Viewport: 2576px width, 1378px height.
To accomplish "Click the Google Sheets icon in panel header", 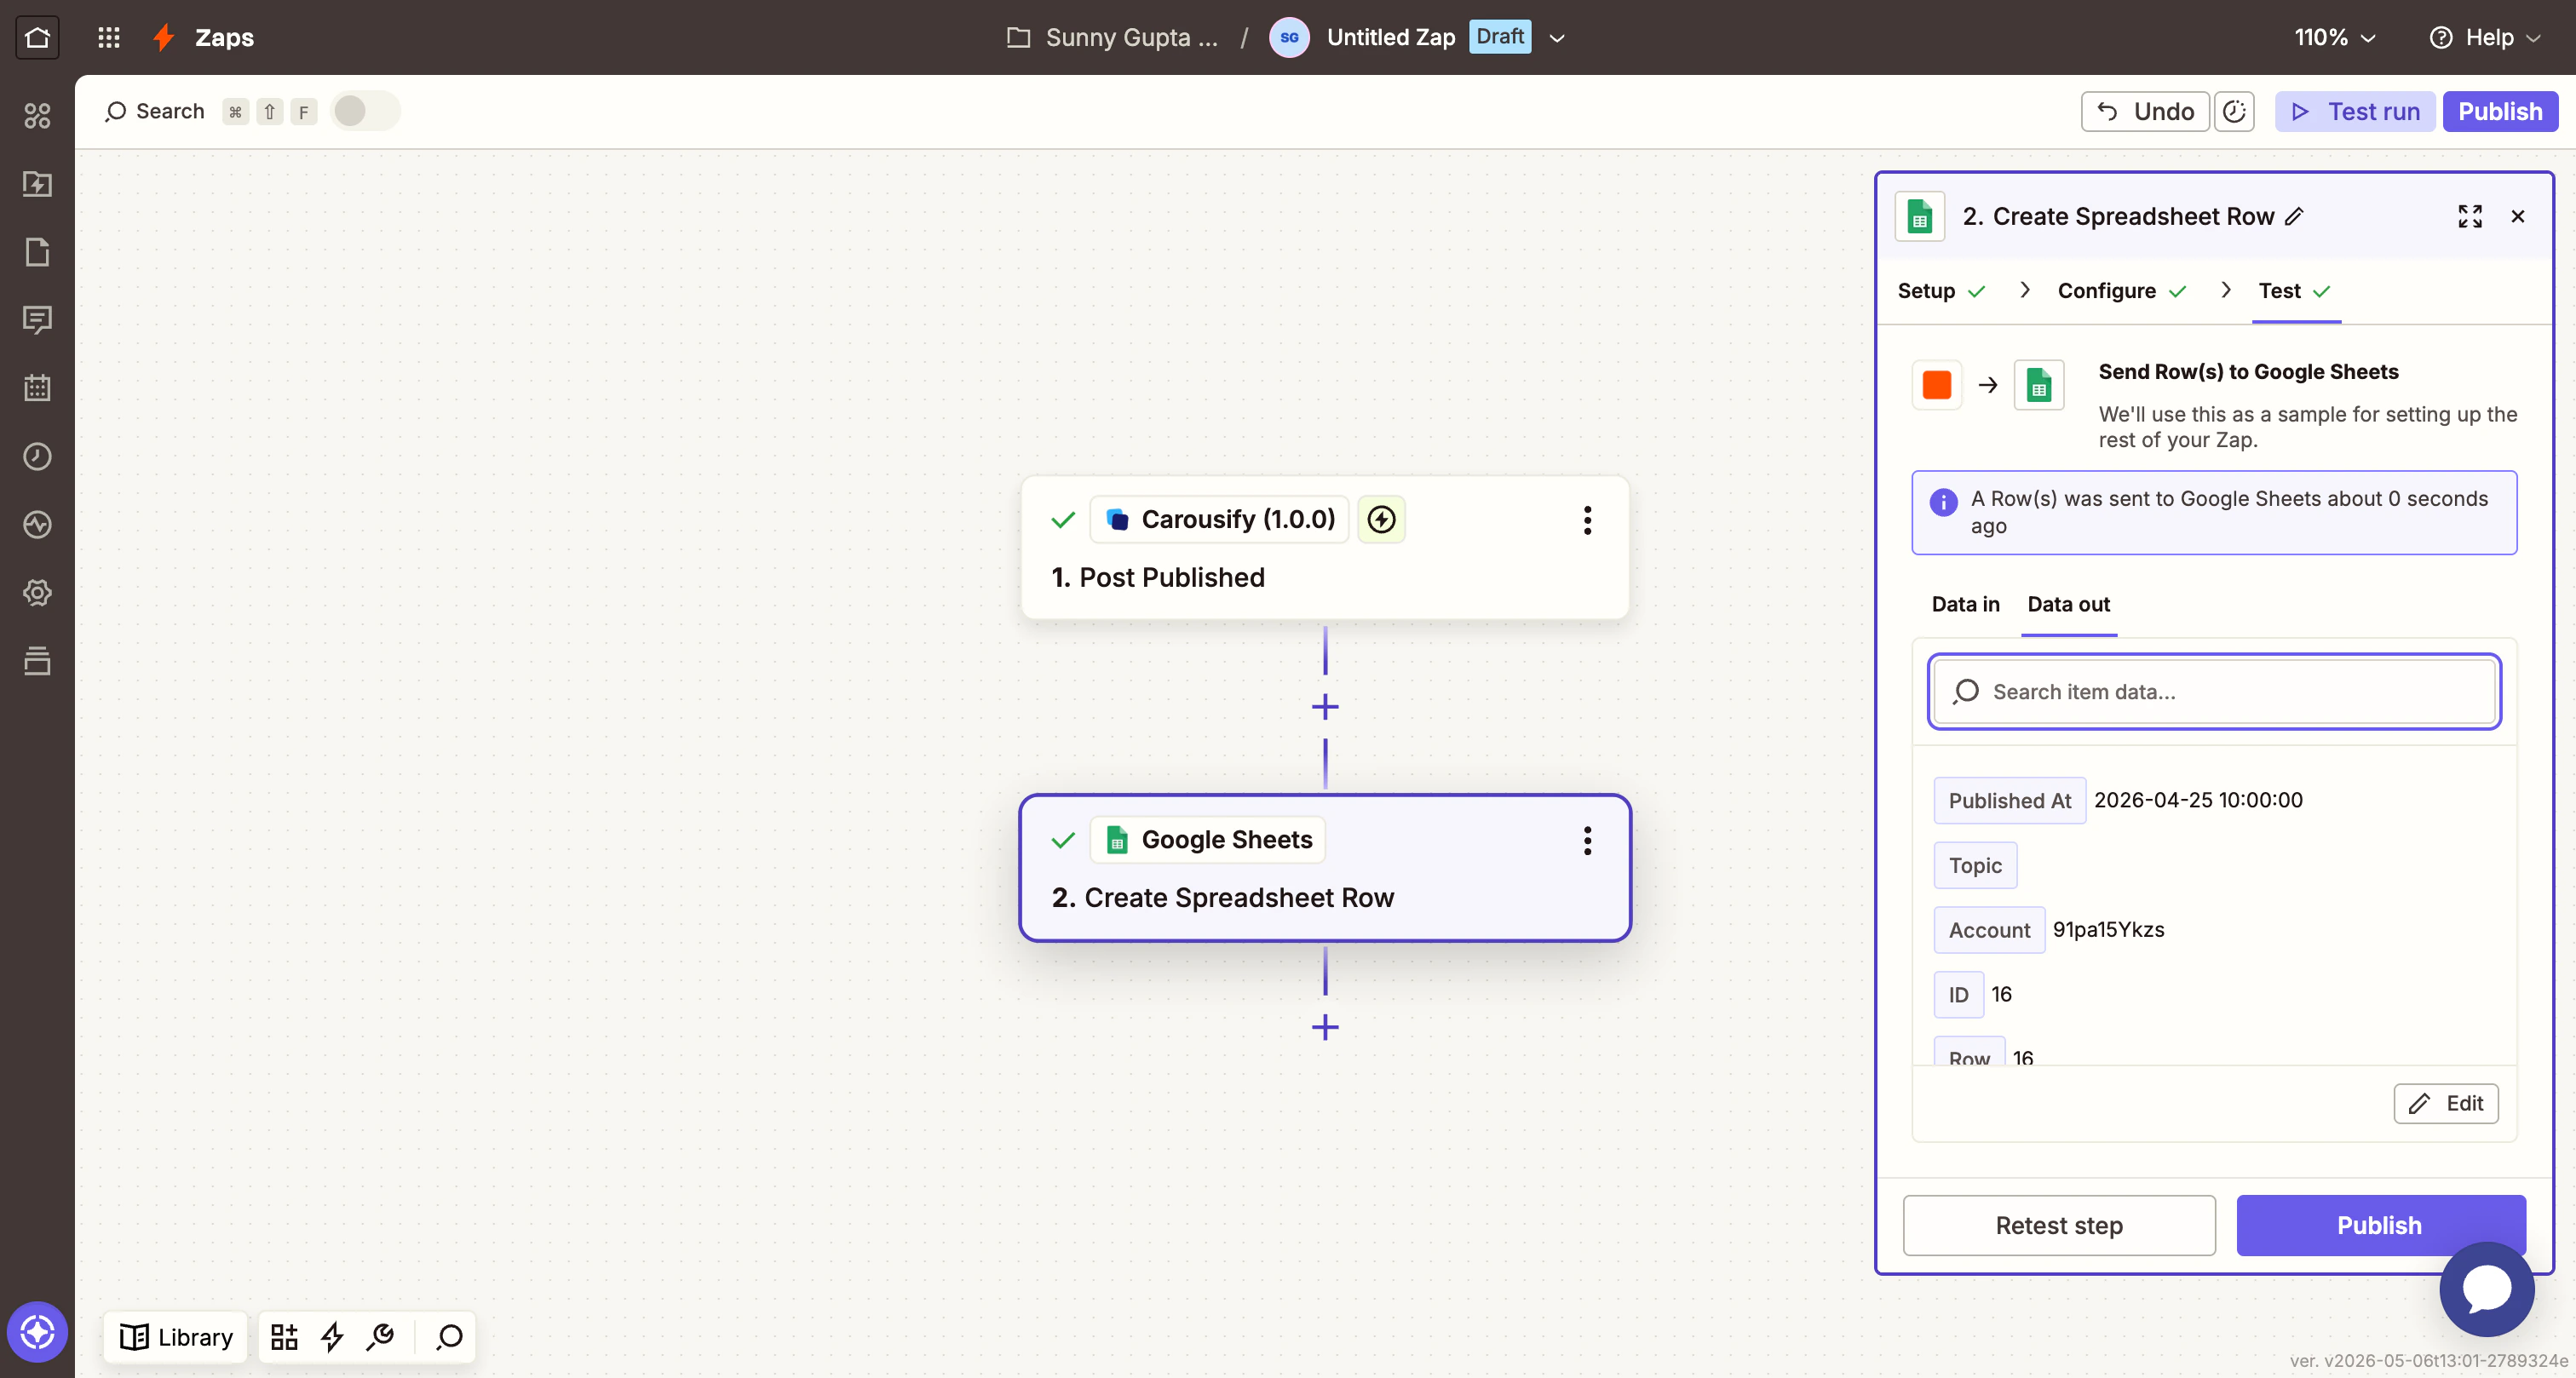I will (x=1919, y=216).
